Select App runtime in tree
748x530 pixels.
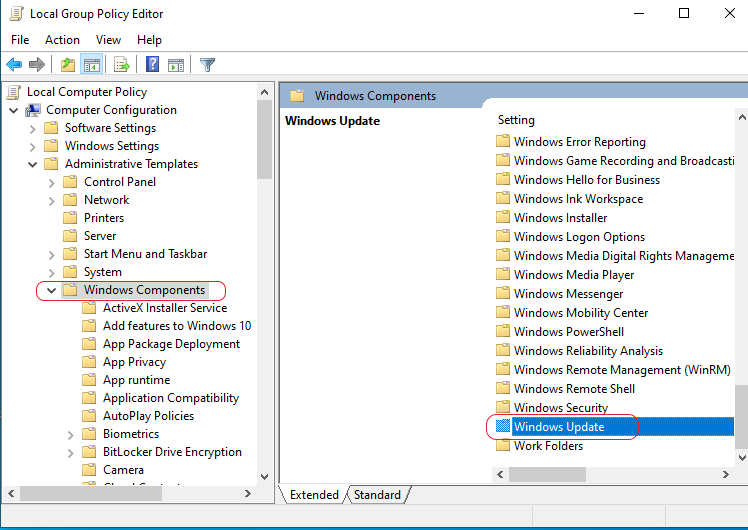[136, 380]
